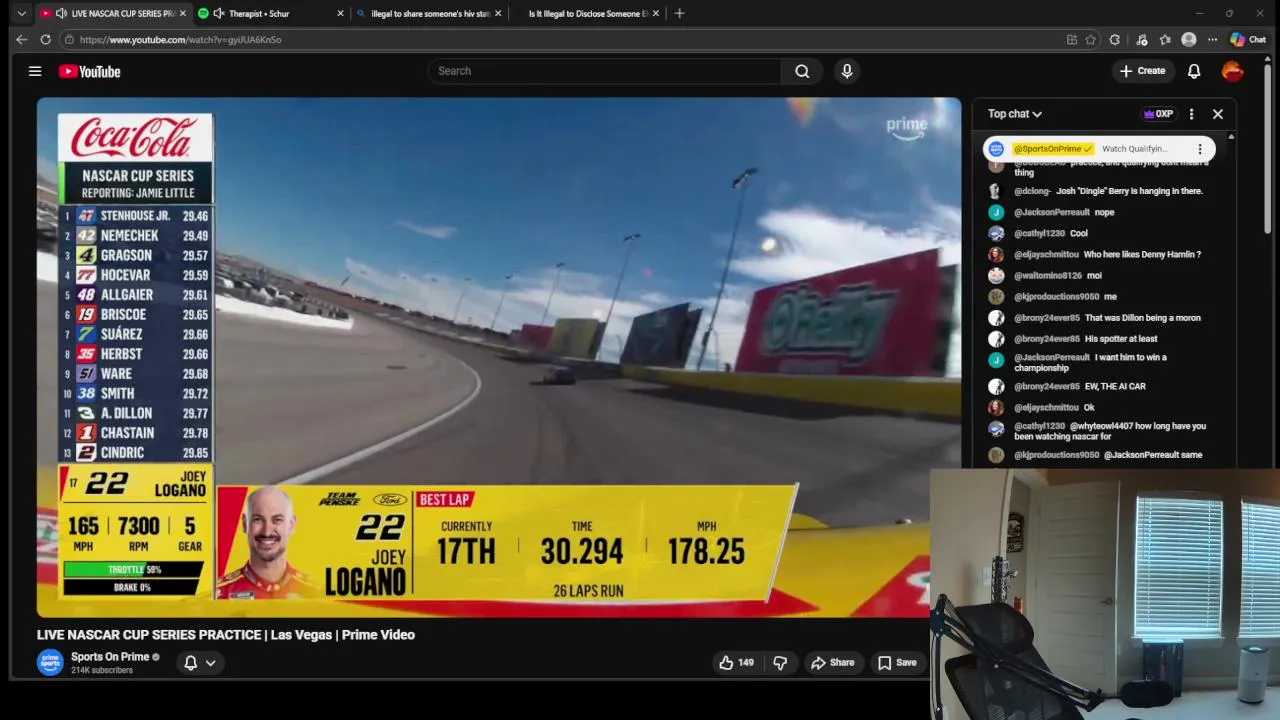
Task: Close the live chat panel
Action: click(1218, 114)
